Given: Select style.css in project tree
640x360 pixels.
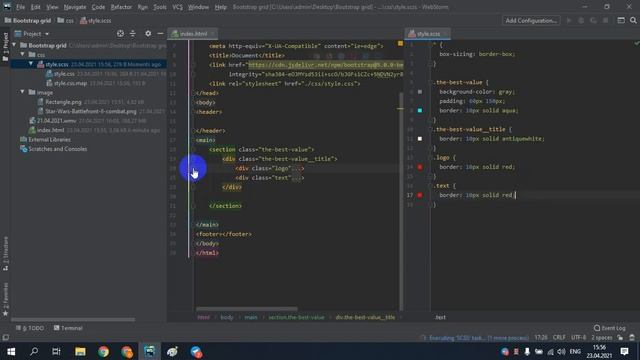Looking at the screenshot, I should tap(64, 74).
